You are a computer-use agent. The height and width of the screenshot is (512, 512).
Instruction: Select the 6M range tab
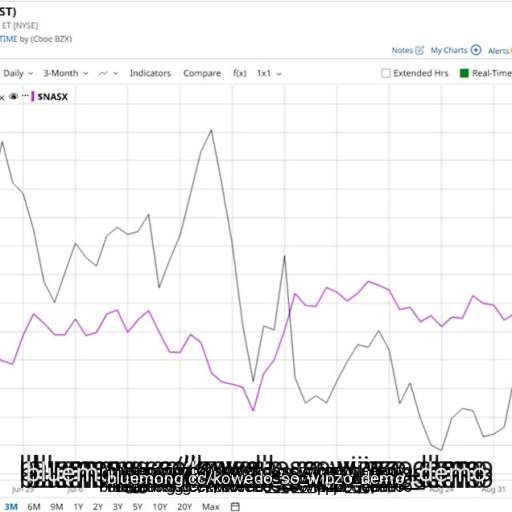[x=34, y=507]
